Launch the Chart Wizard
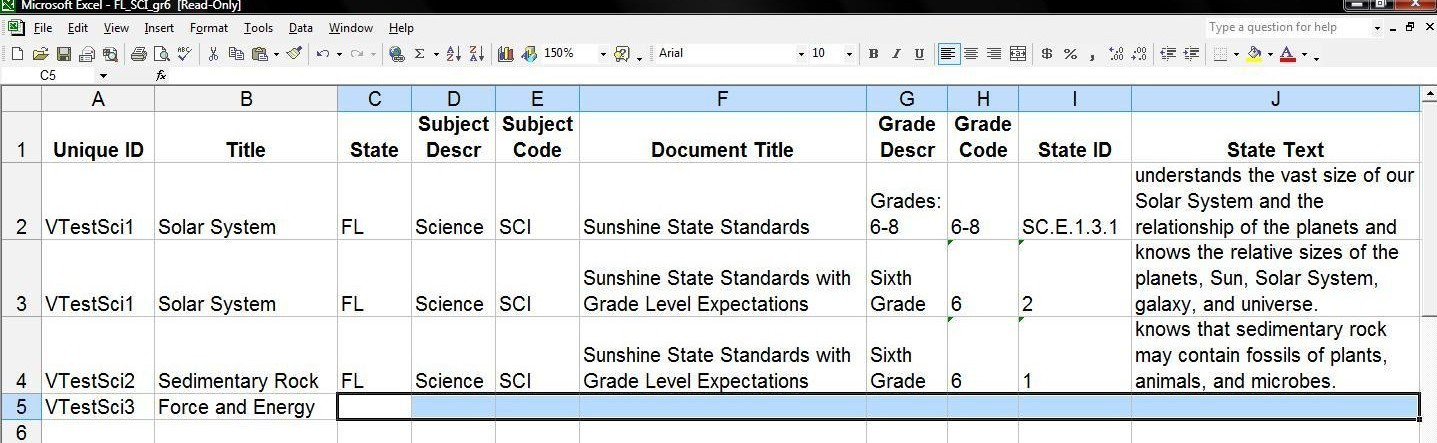The width and height of the screenshot is (1437, 443). coord(505,54)
